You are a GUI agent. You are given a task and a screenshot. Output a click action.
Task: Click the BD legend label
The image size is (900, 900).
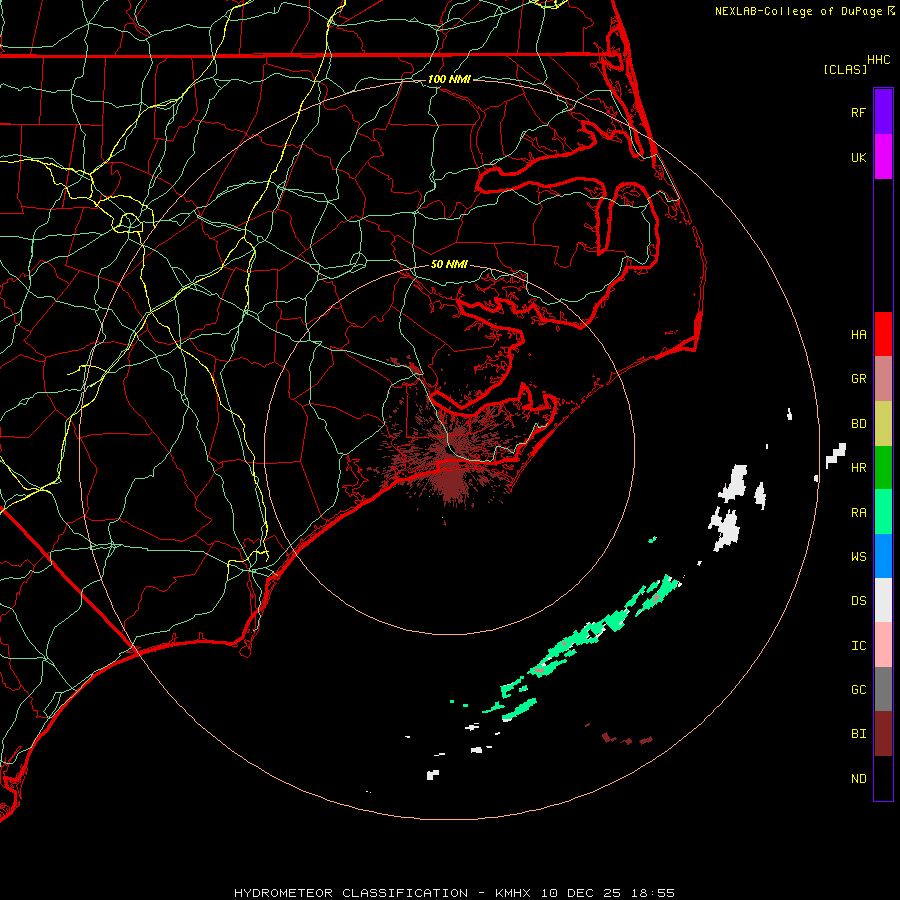point(859,424)
